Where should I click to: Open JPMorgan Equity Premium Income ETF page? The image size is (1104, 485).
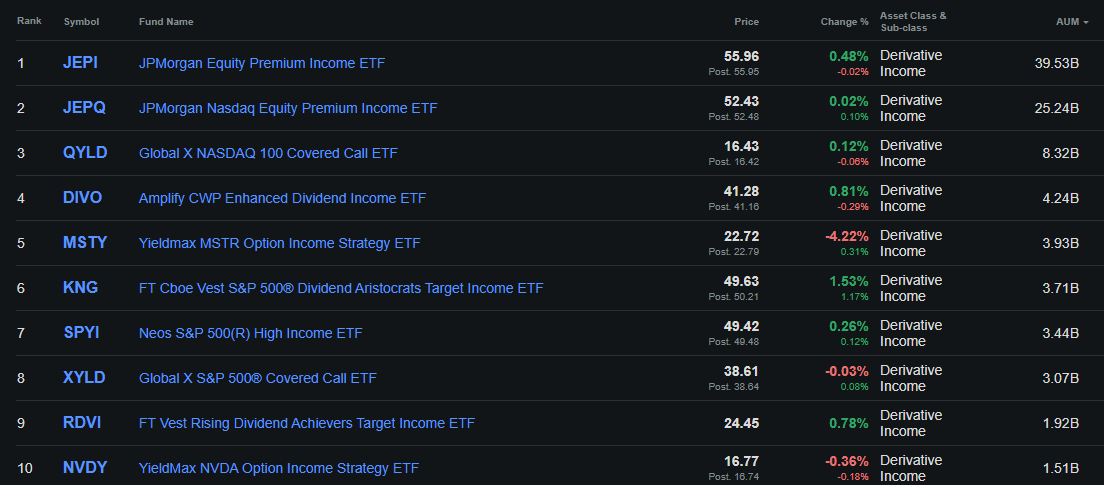pyautogui.click(x=262, y=63)
